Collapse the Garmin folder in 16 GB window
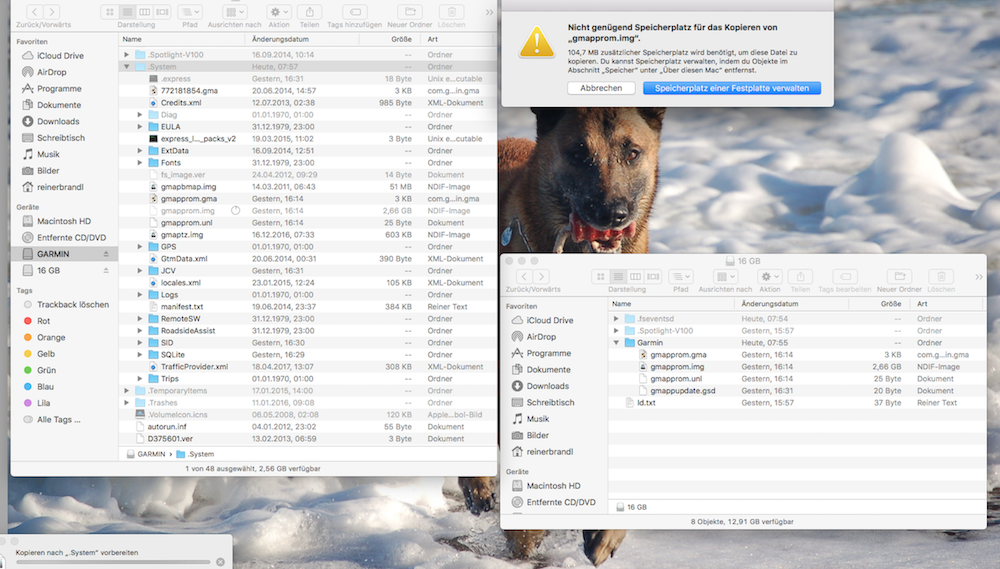This screenshot has width=1000, height=569. 616,343
